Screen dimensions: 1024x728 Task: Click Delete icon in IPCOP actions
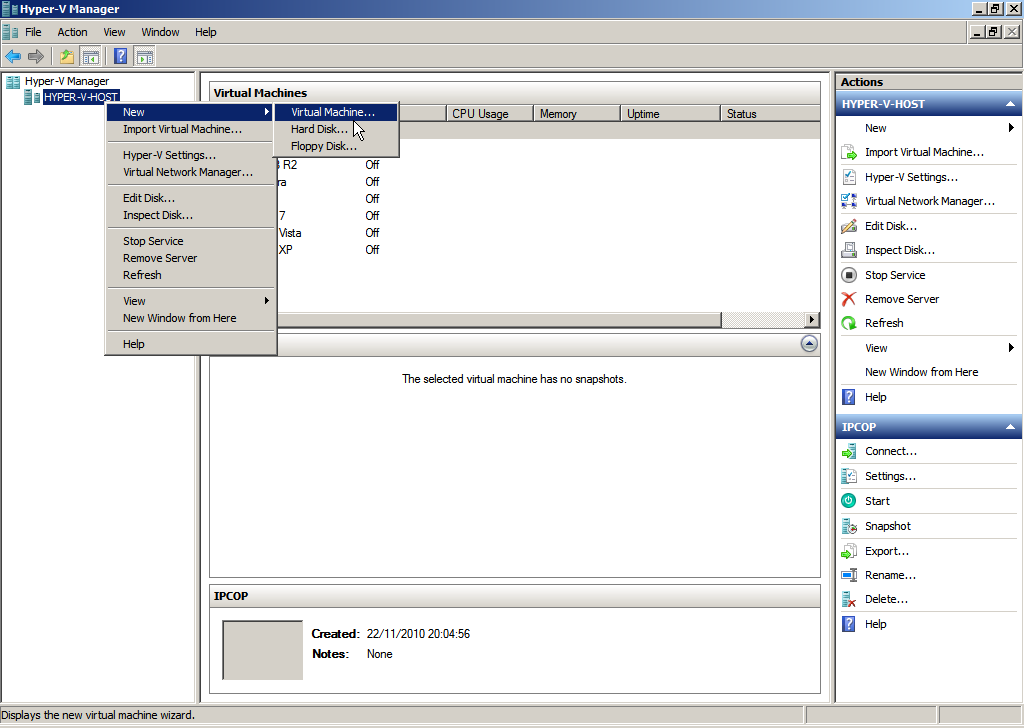(849, 599)
